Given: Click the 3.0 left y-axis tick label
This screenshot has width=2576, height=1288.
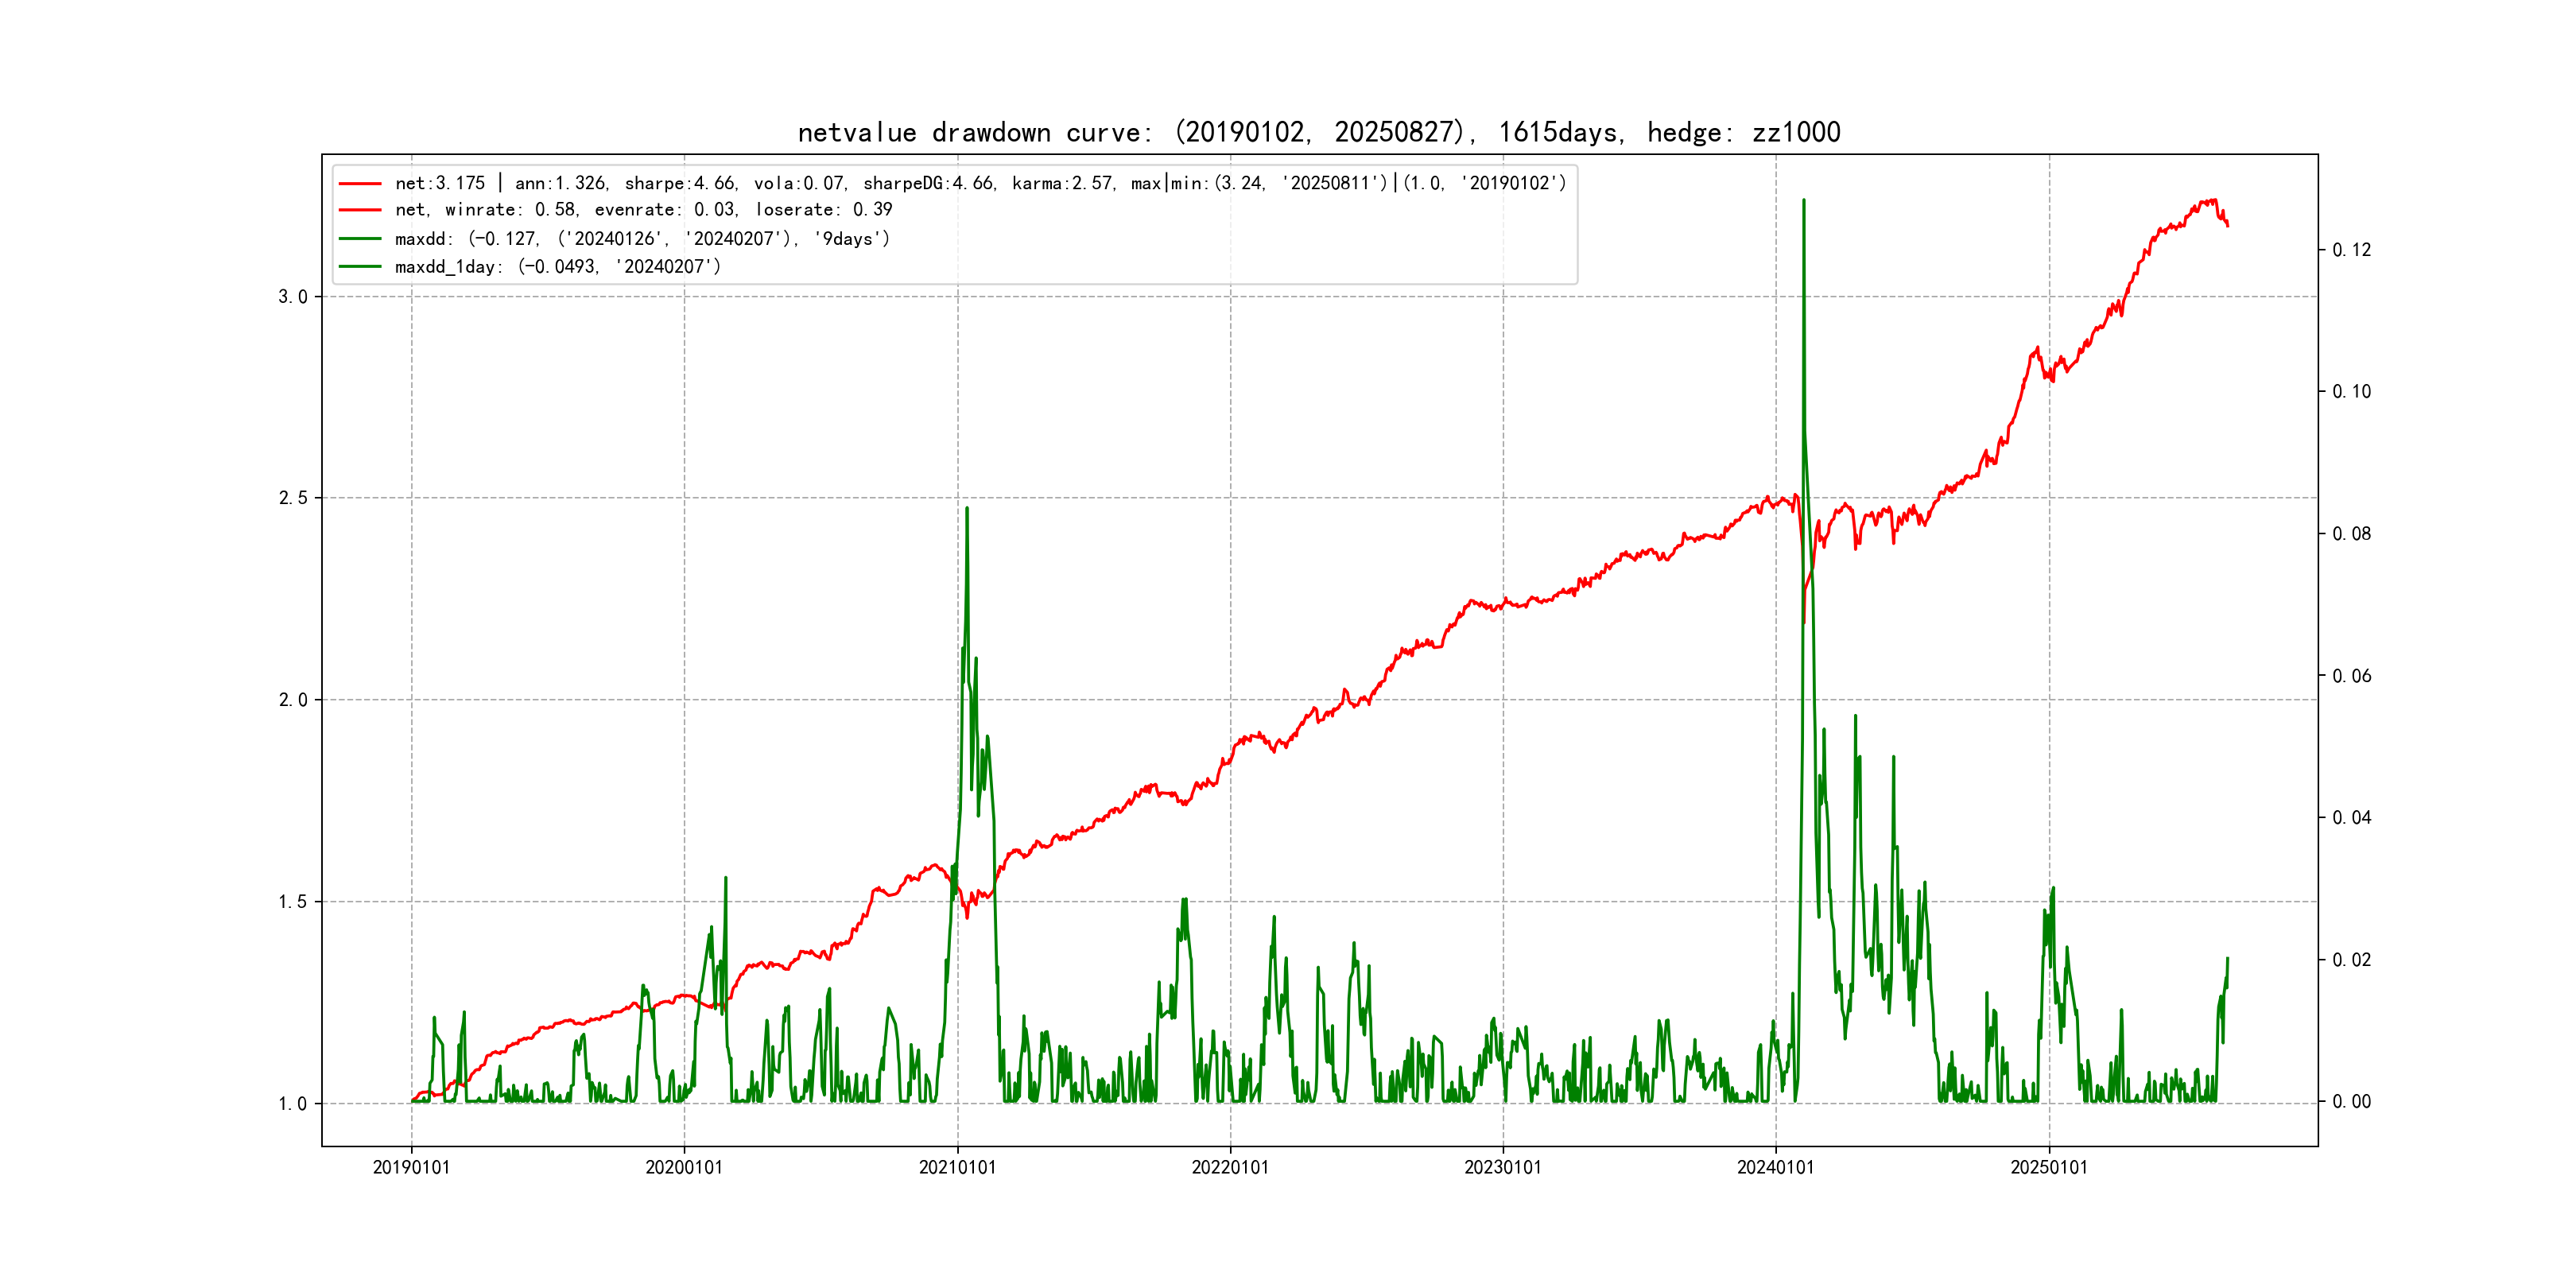Looking at the screenshot, I should pyautogui.click(x=292, y=297).
